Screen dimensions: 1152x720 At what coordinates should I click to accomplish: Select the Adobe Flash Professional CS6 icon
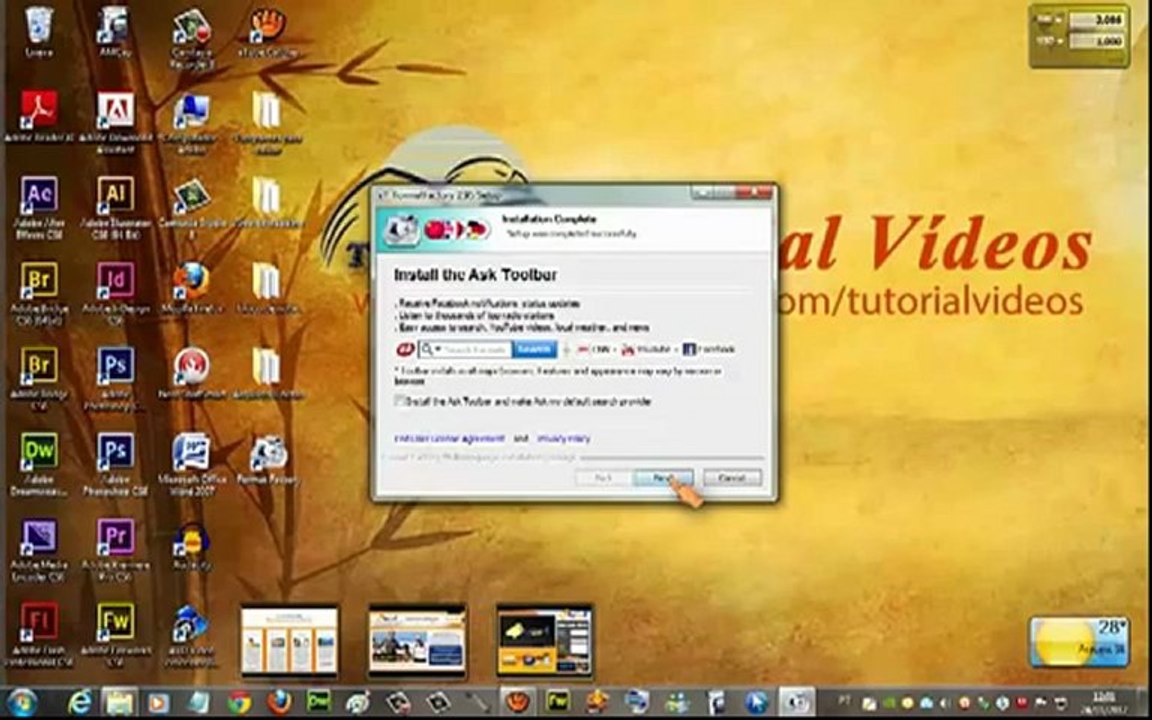click(39, 635)
